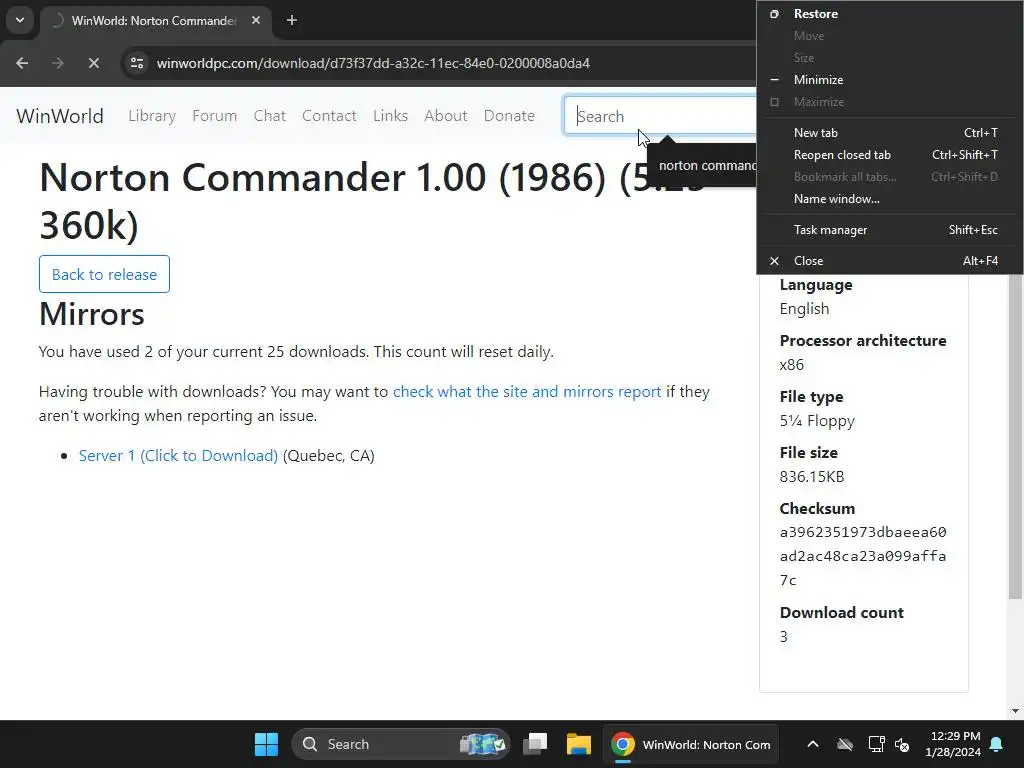Open site information icon in address bar
Screen dimensions: 1024x768
pyautogui.click(x=137, y=63)
